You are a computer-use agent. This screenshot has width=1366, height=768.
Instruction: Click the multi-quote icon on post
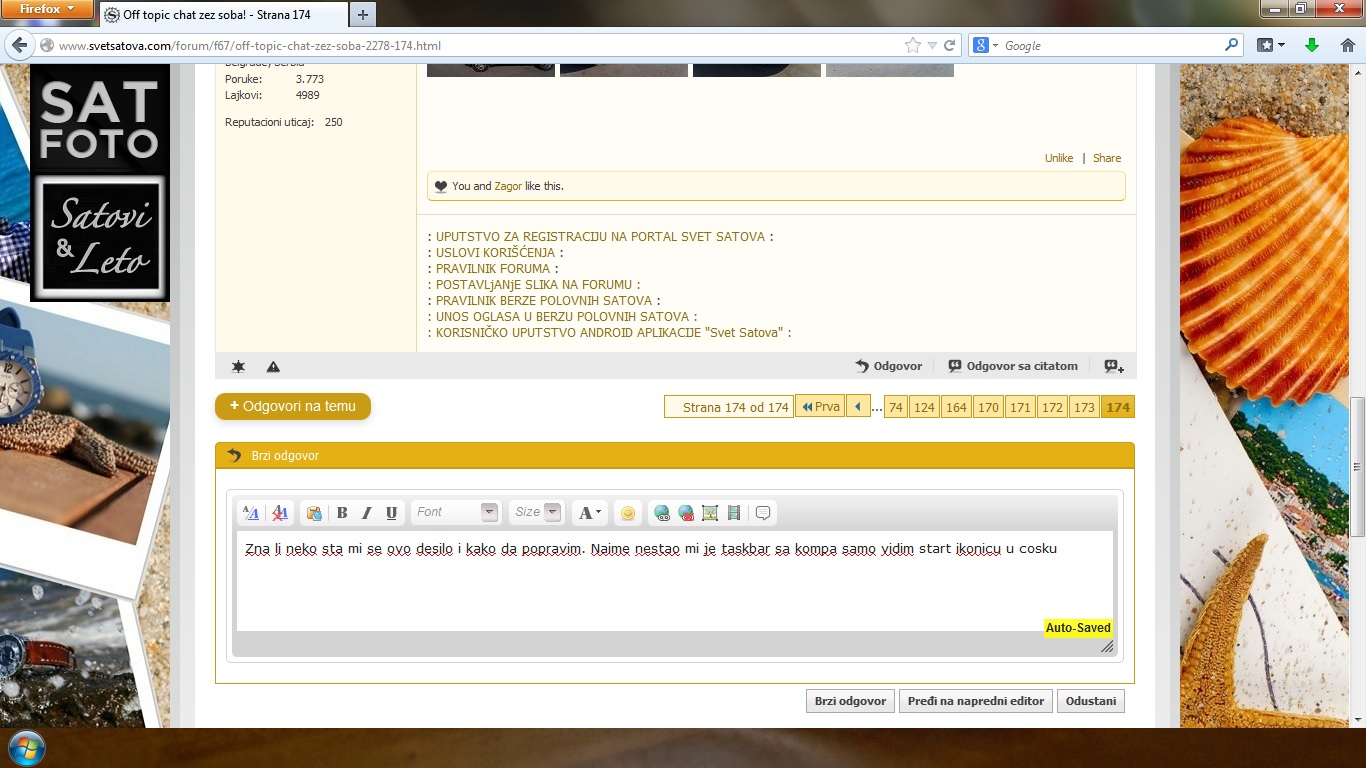click(1114, 367)
